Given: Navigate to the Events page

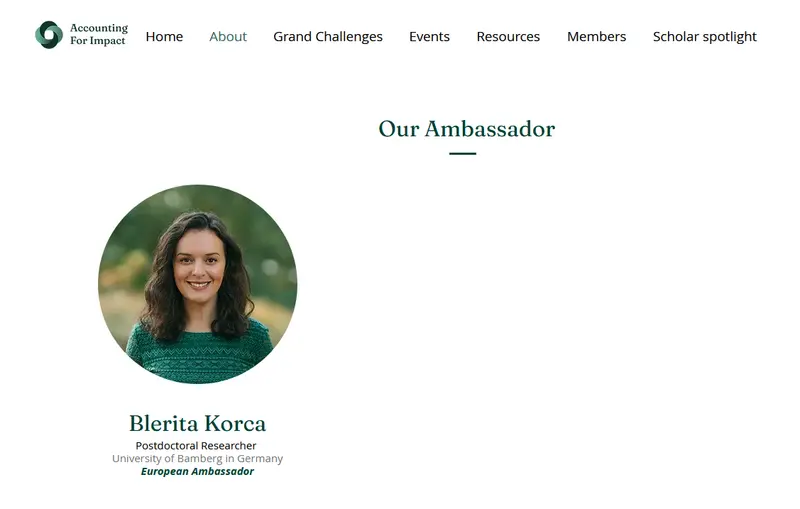Looking at the screenshot, I should pos(430,37).
